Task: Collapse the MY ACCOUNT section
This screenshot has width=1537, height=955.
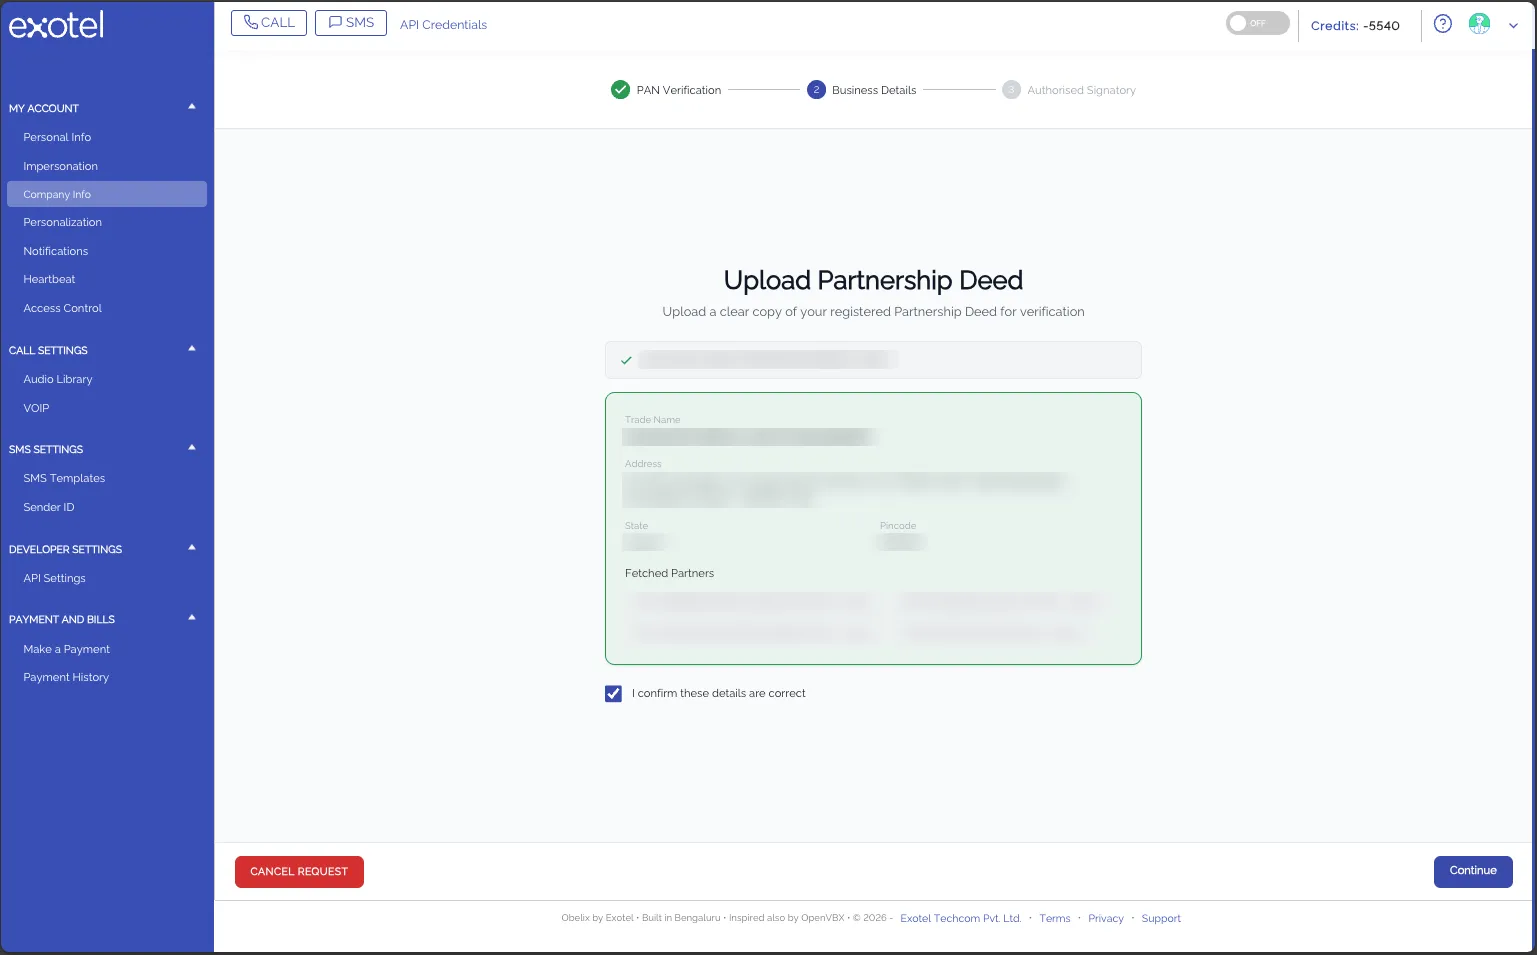Action: coord(192,107)
